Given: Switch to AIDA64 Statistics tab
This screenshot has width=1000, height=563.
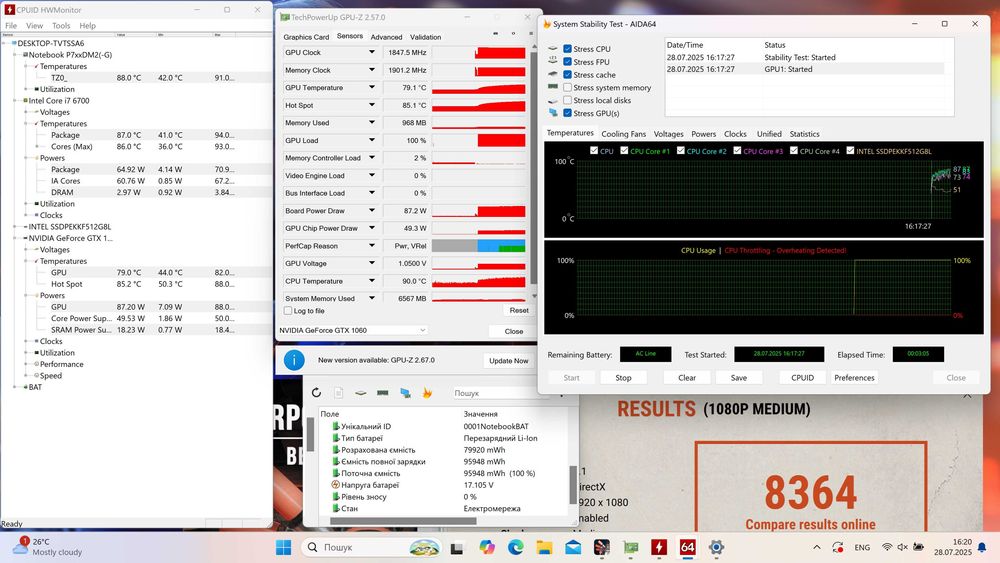Looking at the screenshot, I should tap(804, 134).
